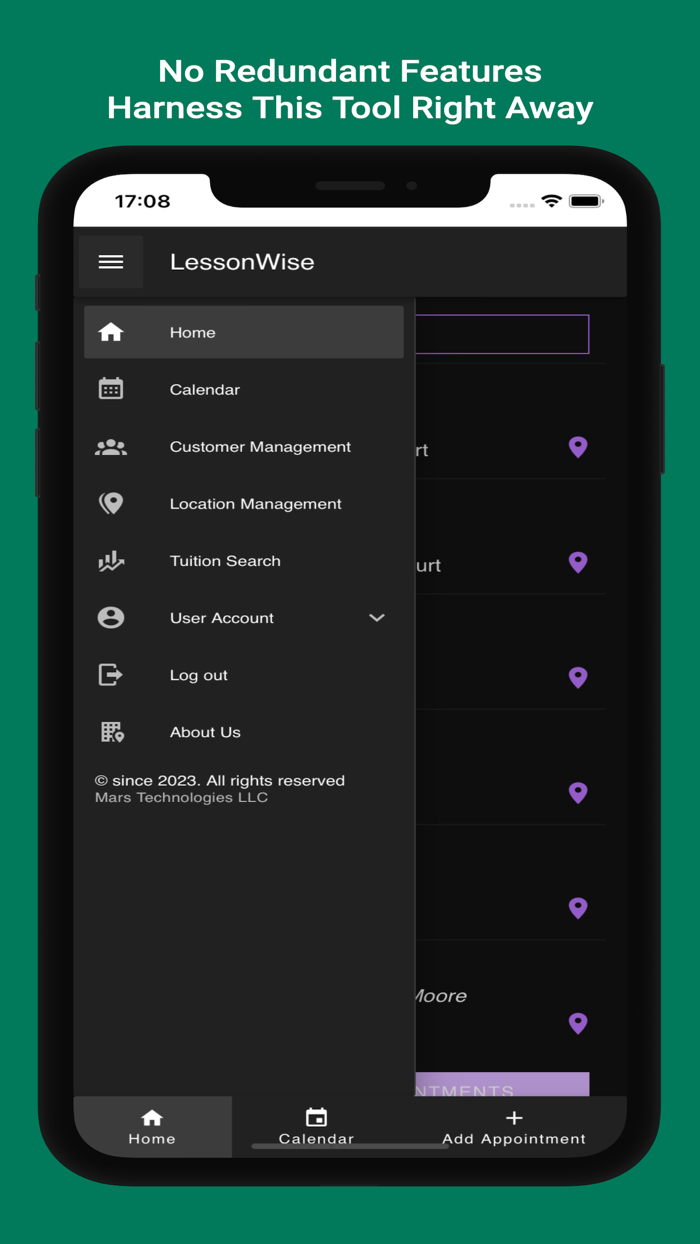The height and width of the screenshot is (1244, 700).
Task: Tap the purple button behind the drawer
Action: click(x=502, y=1084)
